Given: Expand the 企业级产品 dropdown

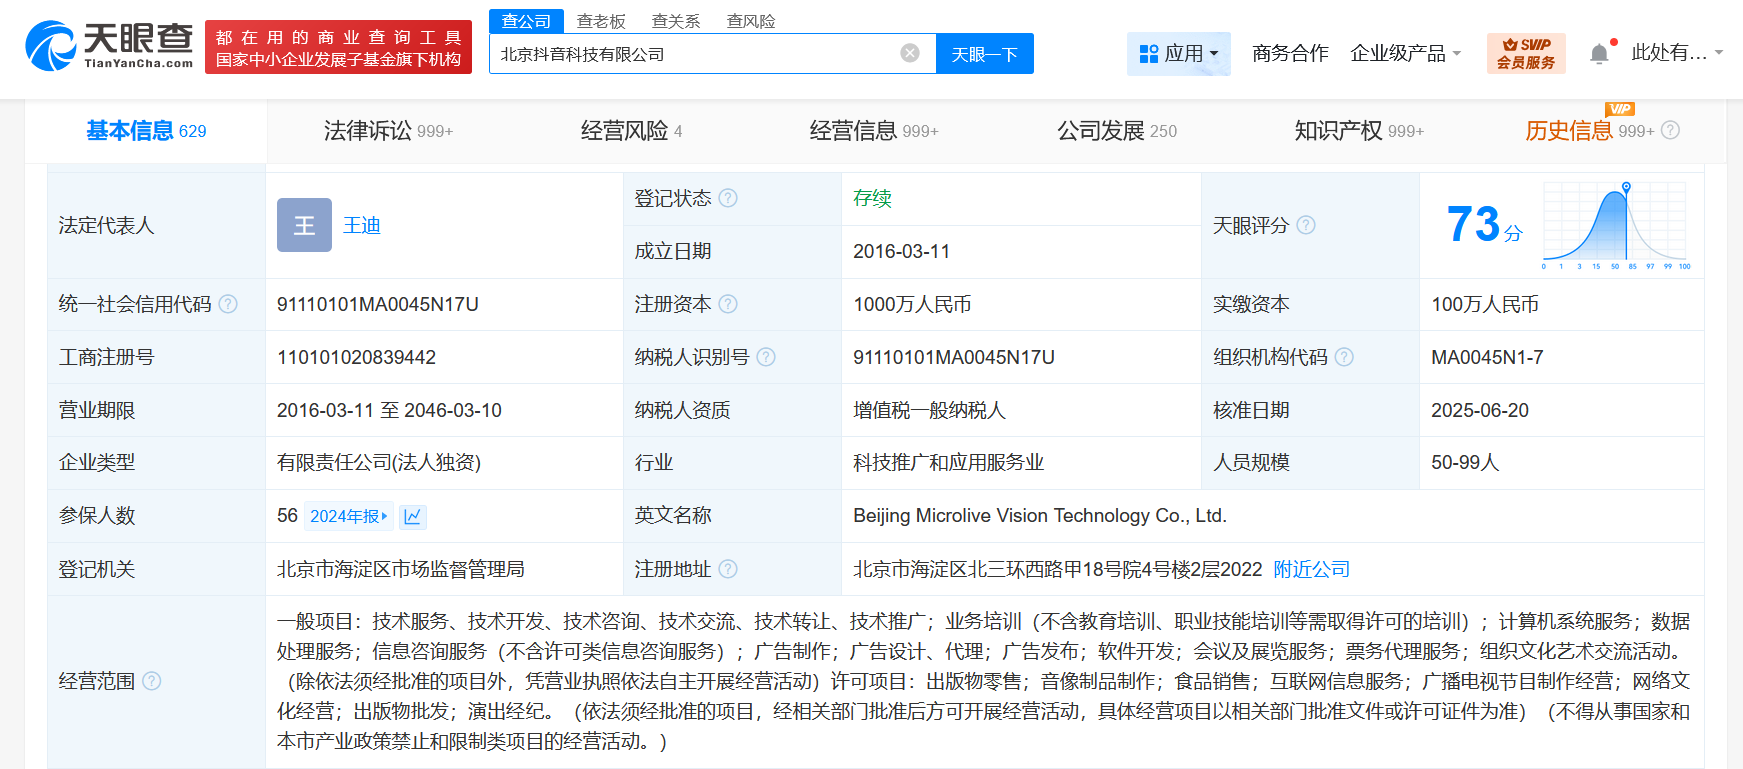Looking at the screenshot, I should coord(1405,54).
